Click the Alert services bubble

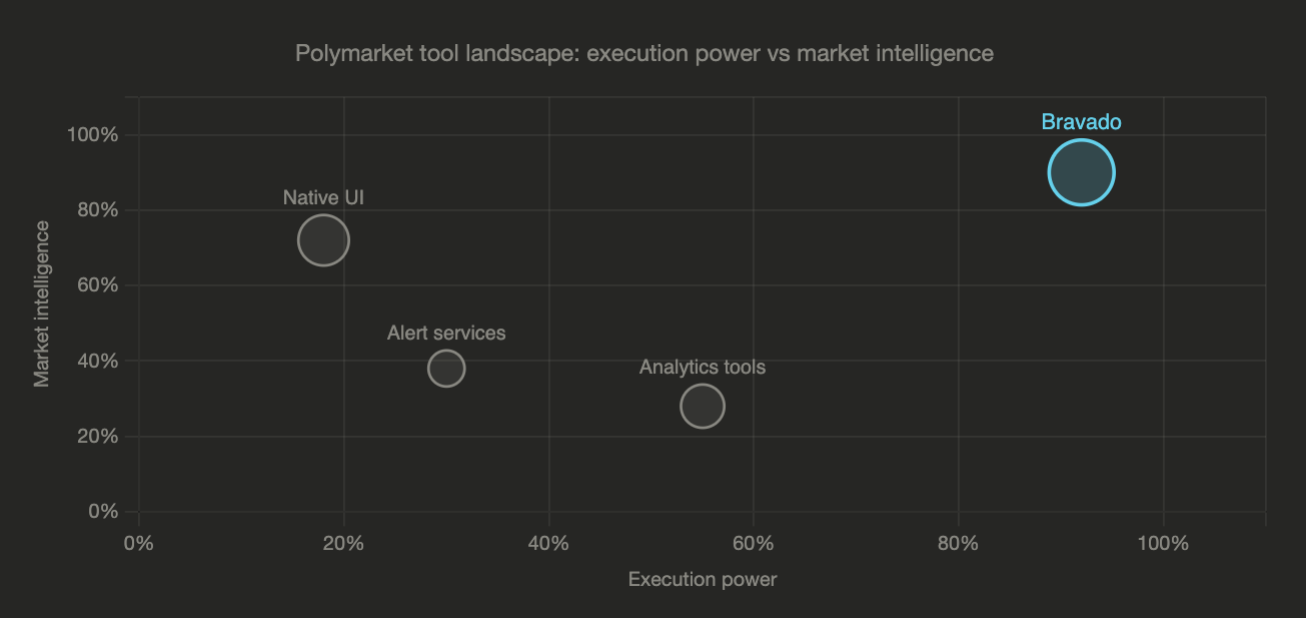click(446, 368)
